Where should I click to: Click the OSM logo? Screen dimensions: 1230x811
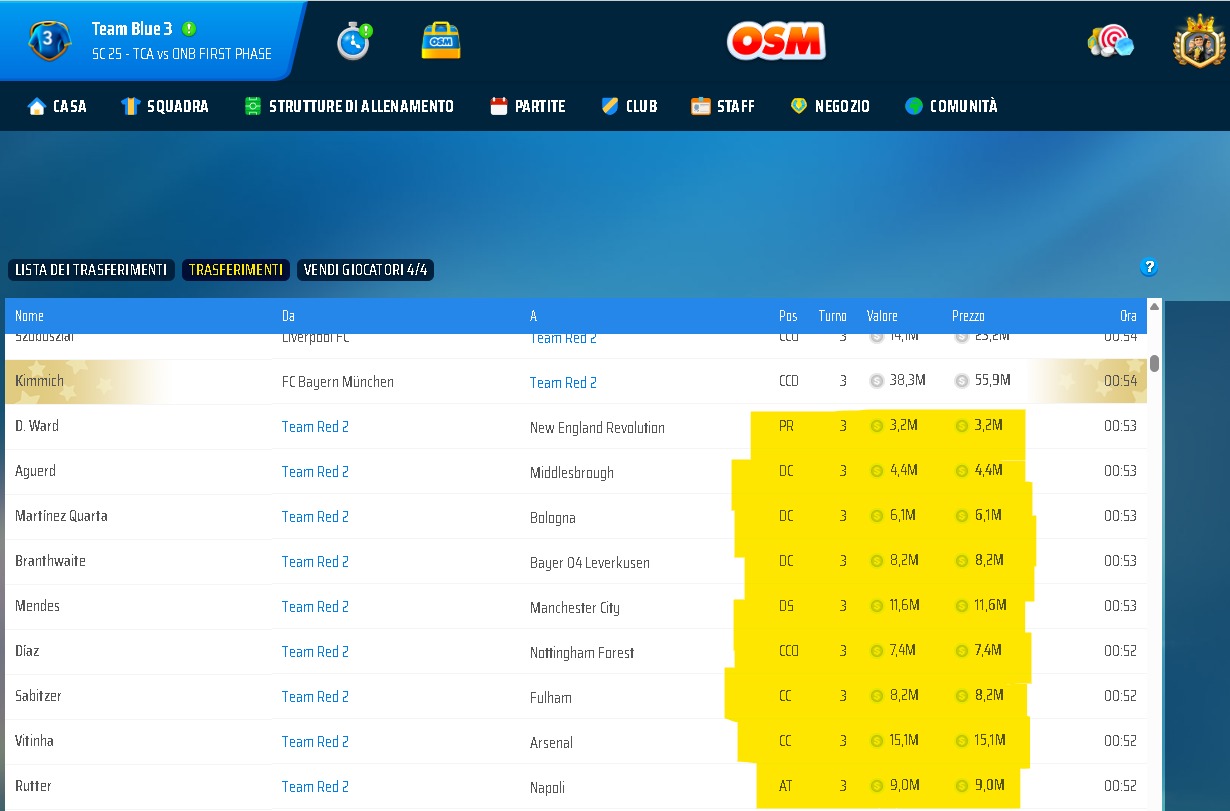(x=776, y=41)
